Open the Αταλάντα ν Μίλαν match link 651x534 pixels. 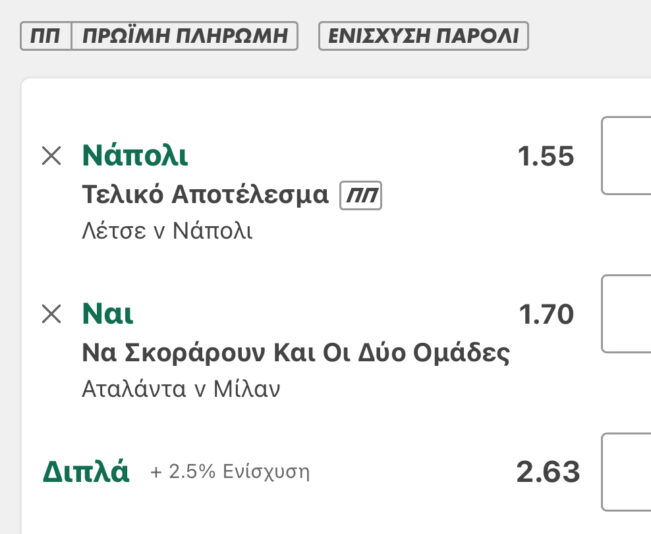click(x=181, y=389)
